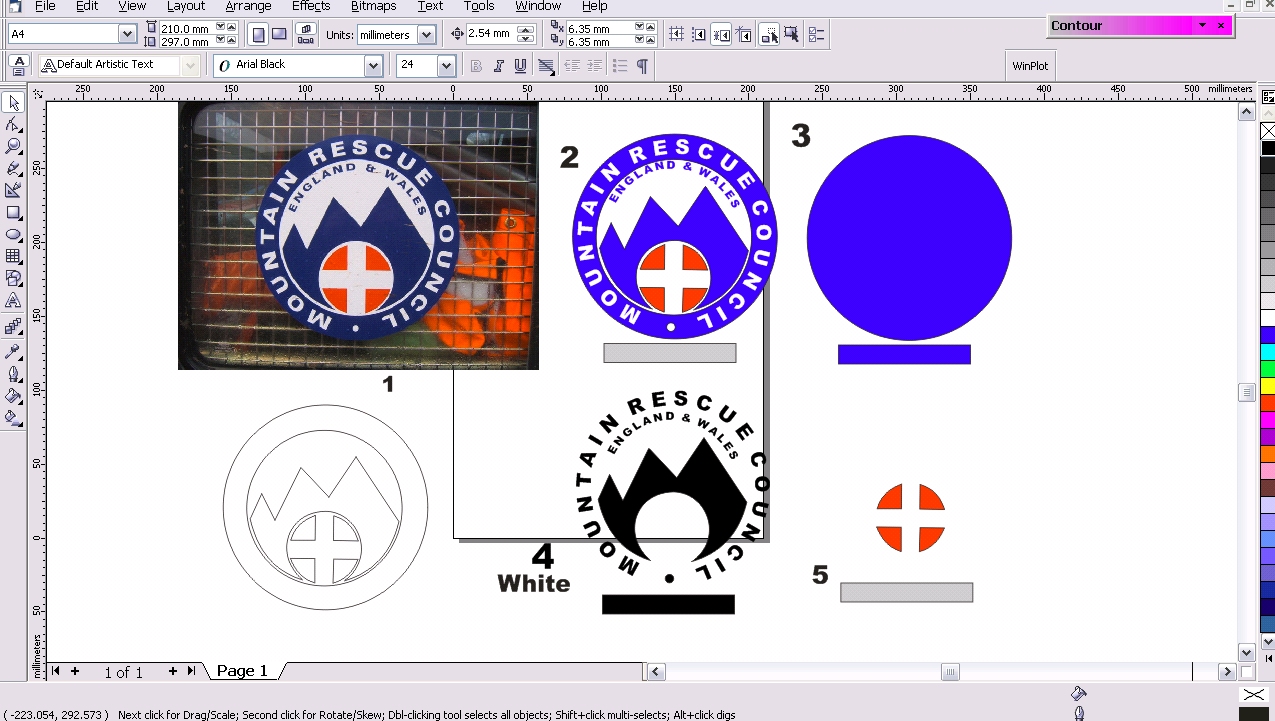The image size is (1275, 721).
Task: Choose the Rectangle tool
Action: coord(13,213)
